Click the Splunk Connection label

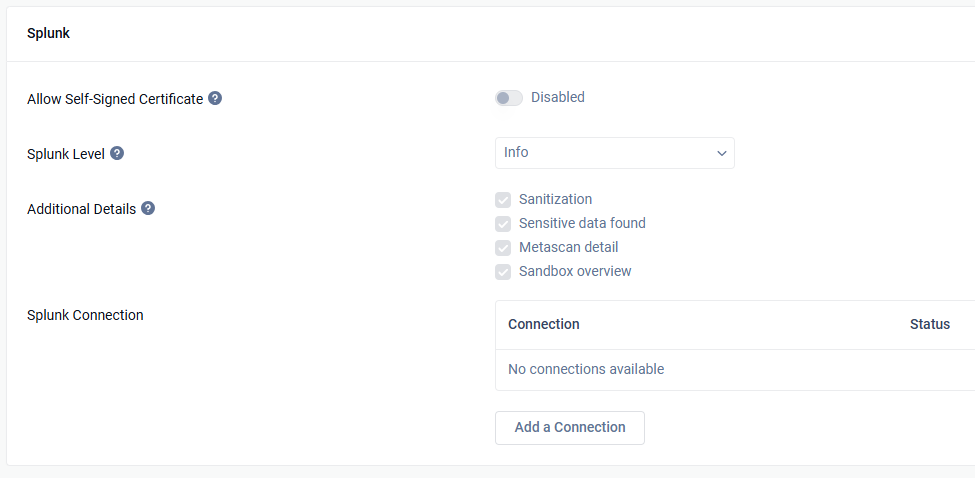pos(85,315)
